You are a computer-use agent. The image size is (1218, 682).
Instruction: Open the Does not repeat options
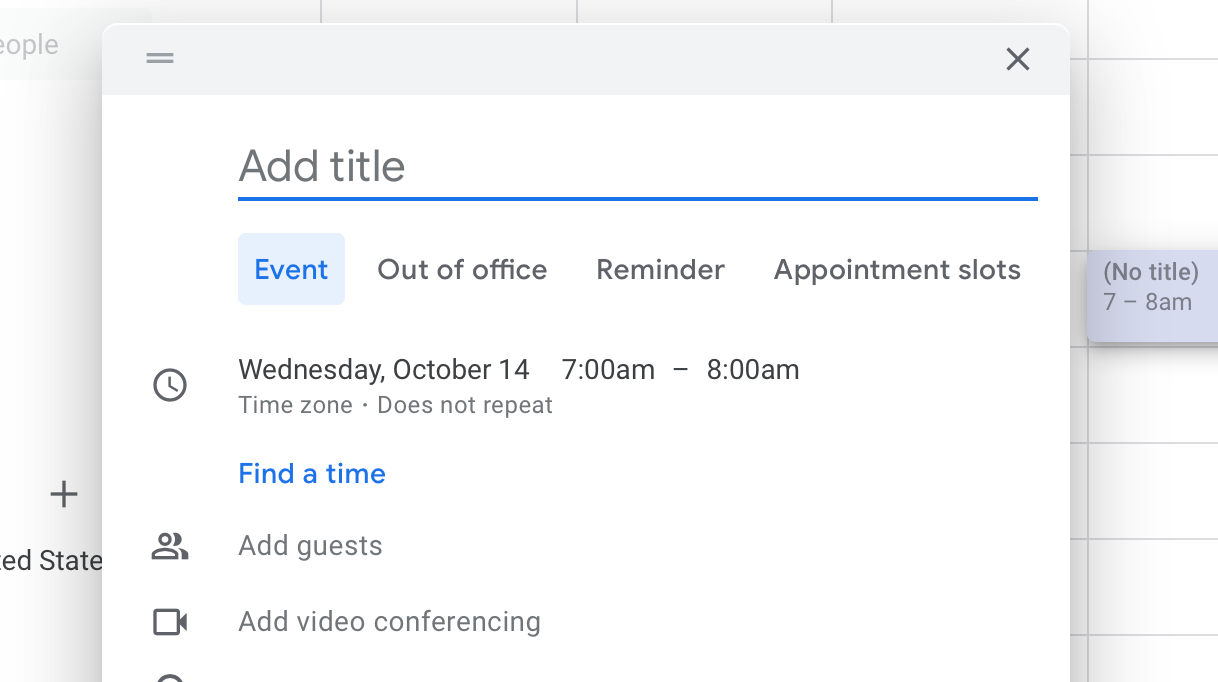(x=465, y=405)
